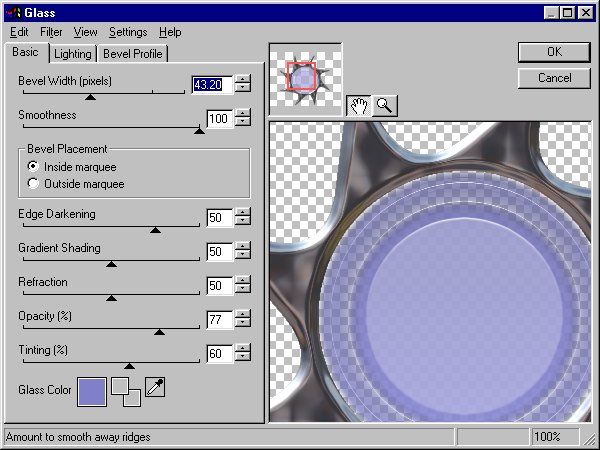Select the magnifier zoom tool

(384, 106)
